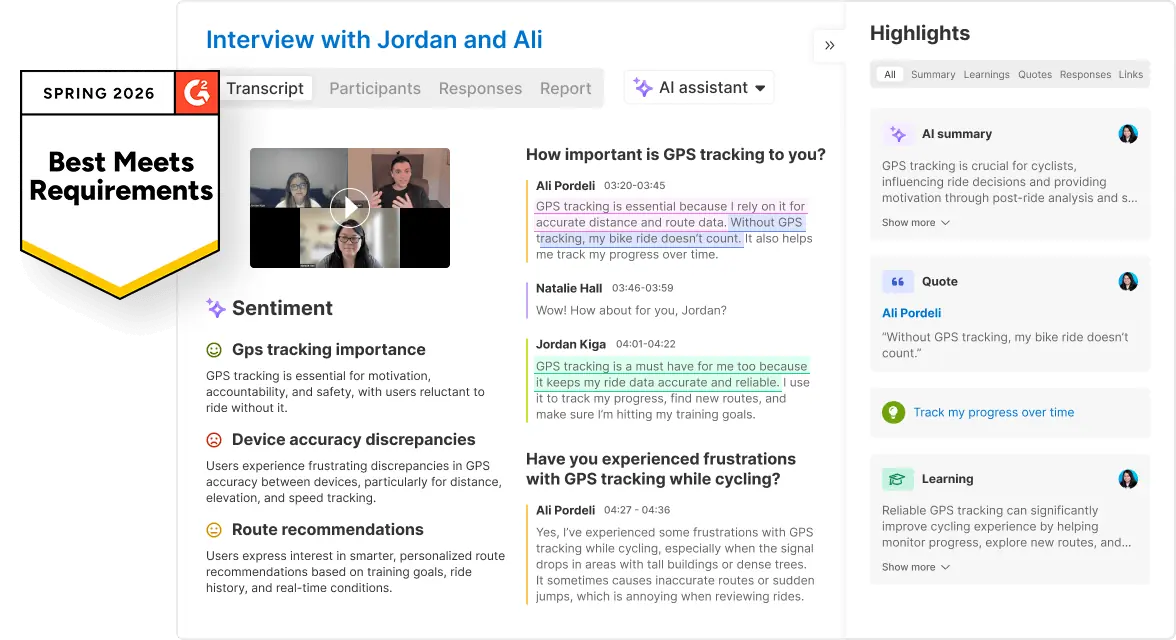Expand Show more under Learning card
Image resolution: width=1176 pixels, height=640 pixels.
915,567
